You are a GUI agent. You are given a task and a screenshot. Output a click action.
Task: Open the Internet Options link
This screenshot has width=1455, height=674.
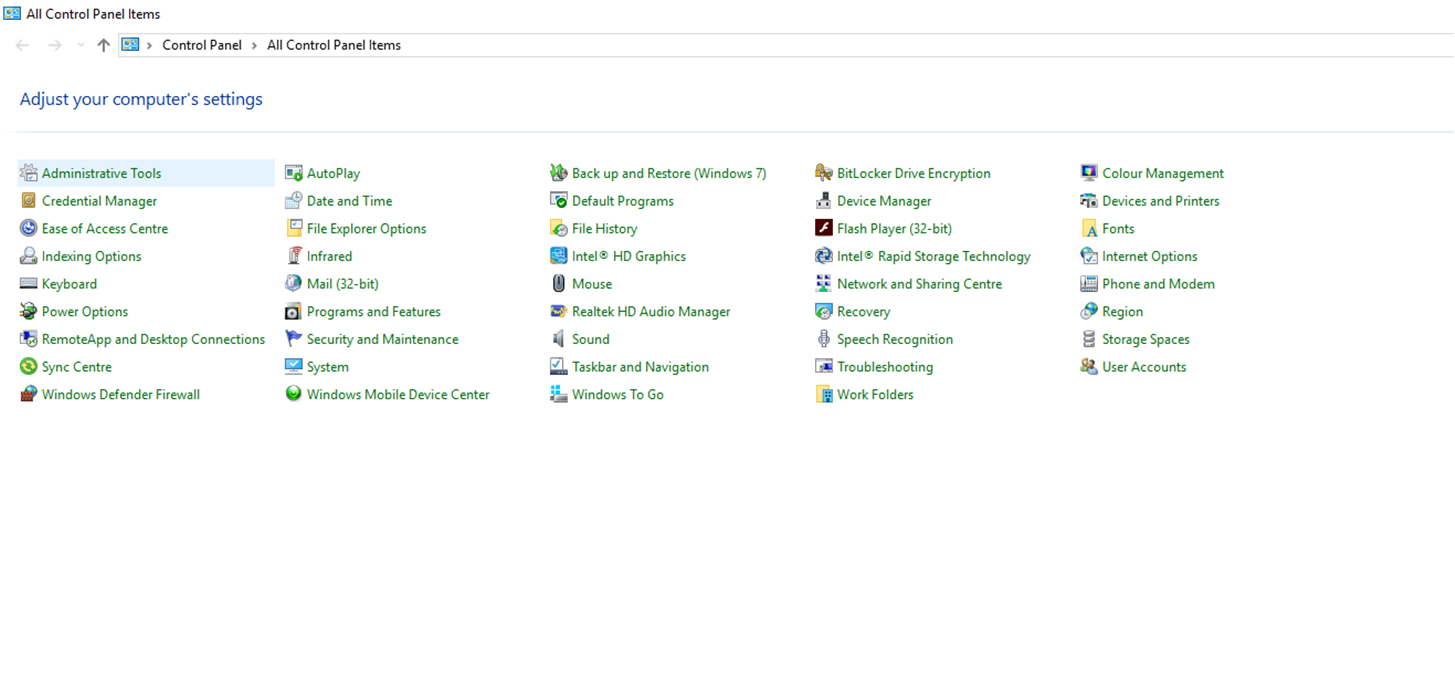(1150, 256)
